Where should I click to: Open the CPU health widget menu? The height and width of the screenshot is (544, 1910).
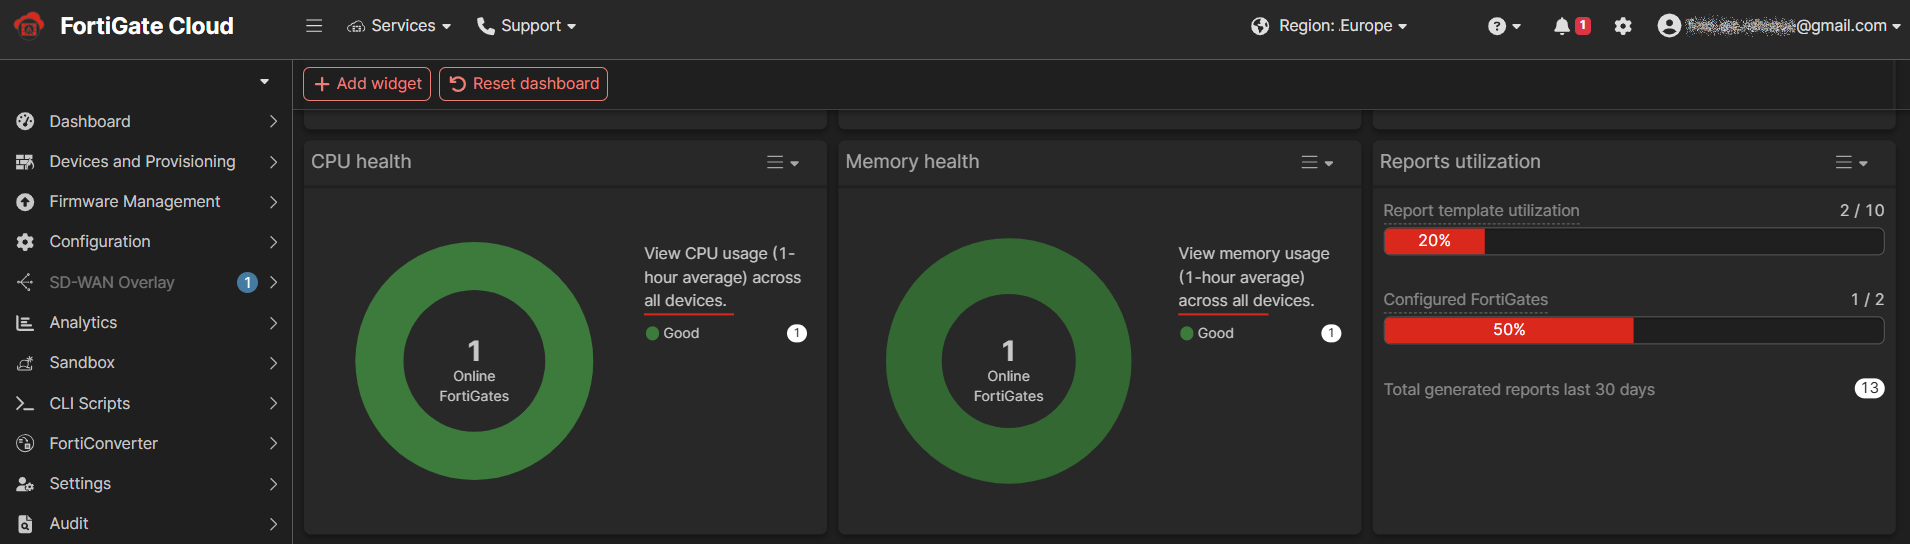point(782,162)
